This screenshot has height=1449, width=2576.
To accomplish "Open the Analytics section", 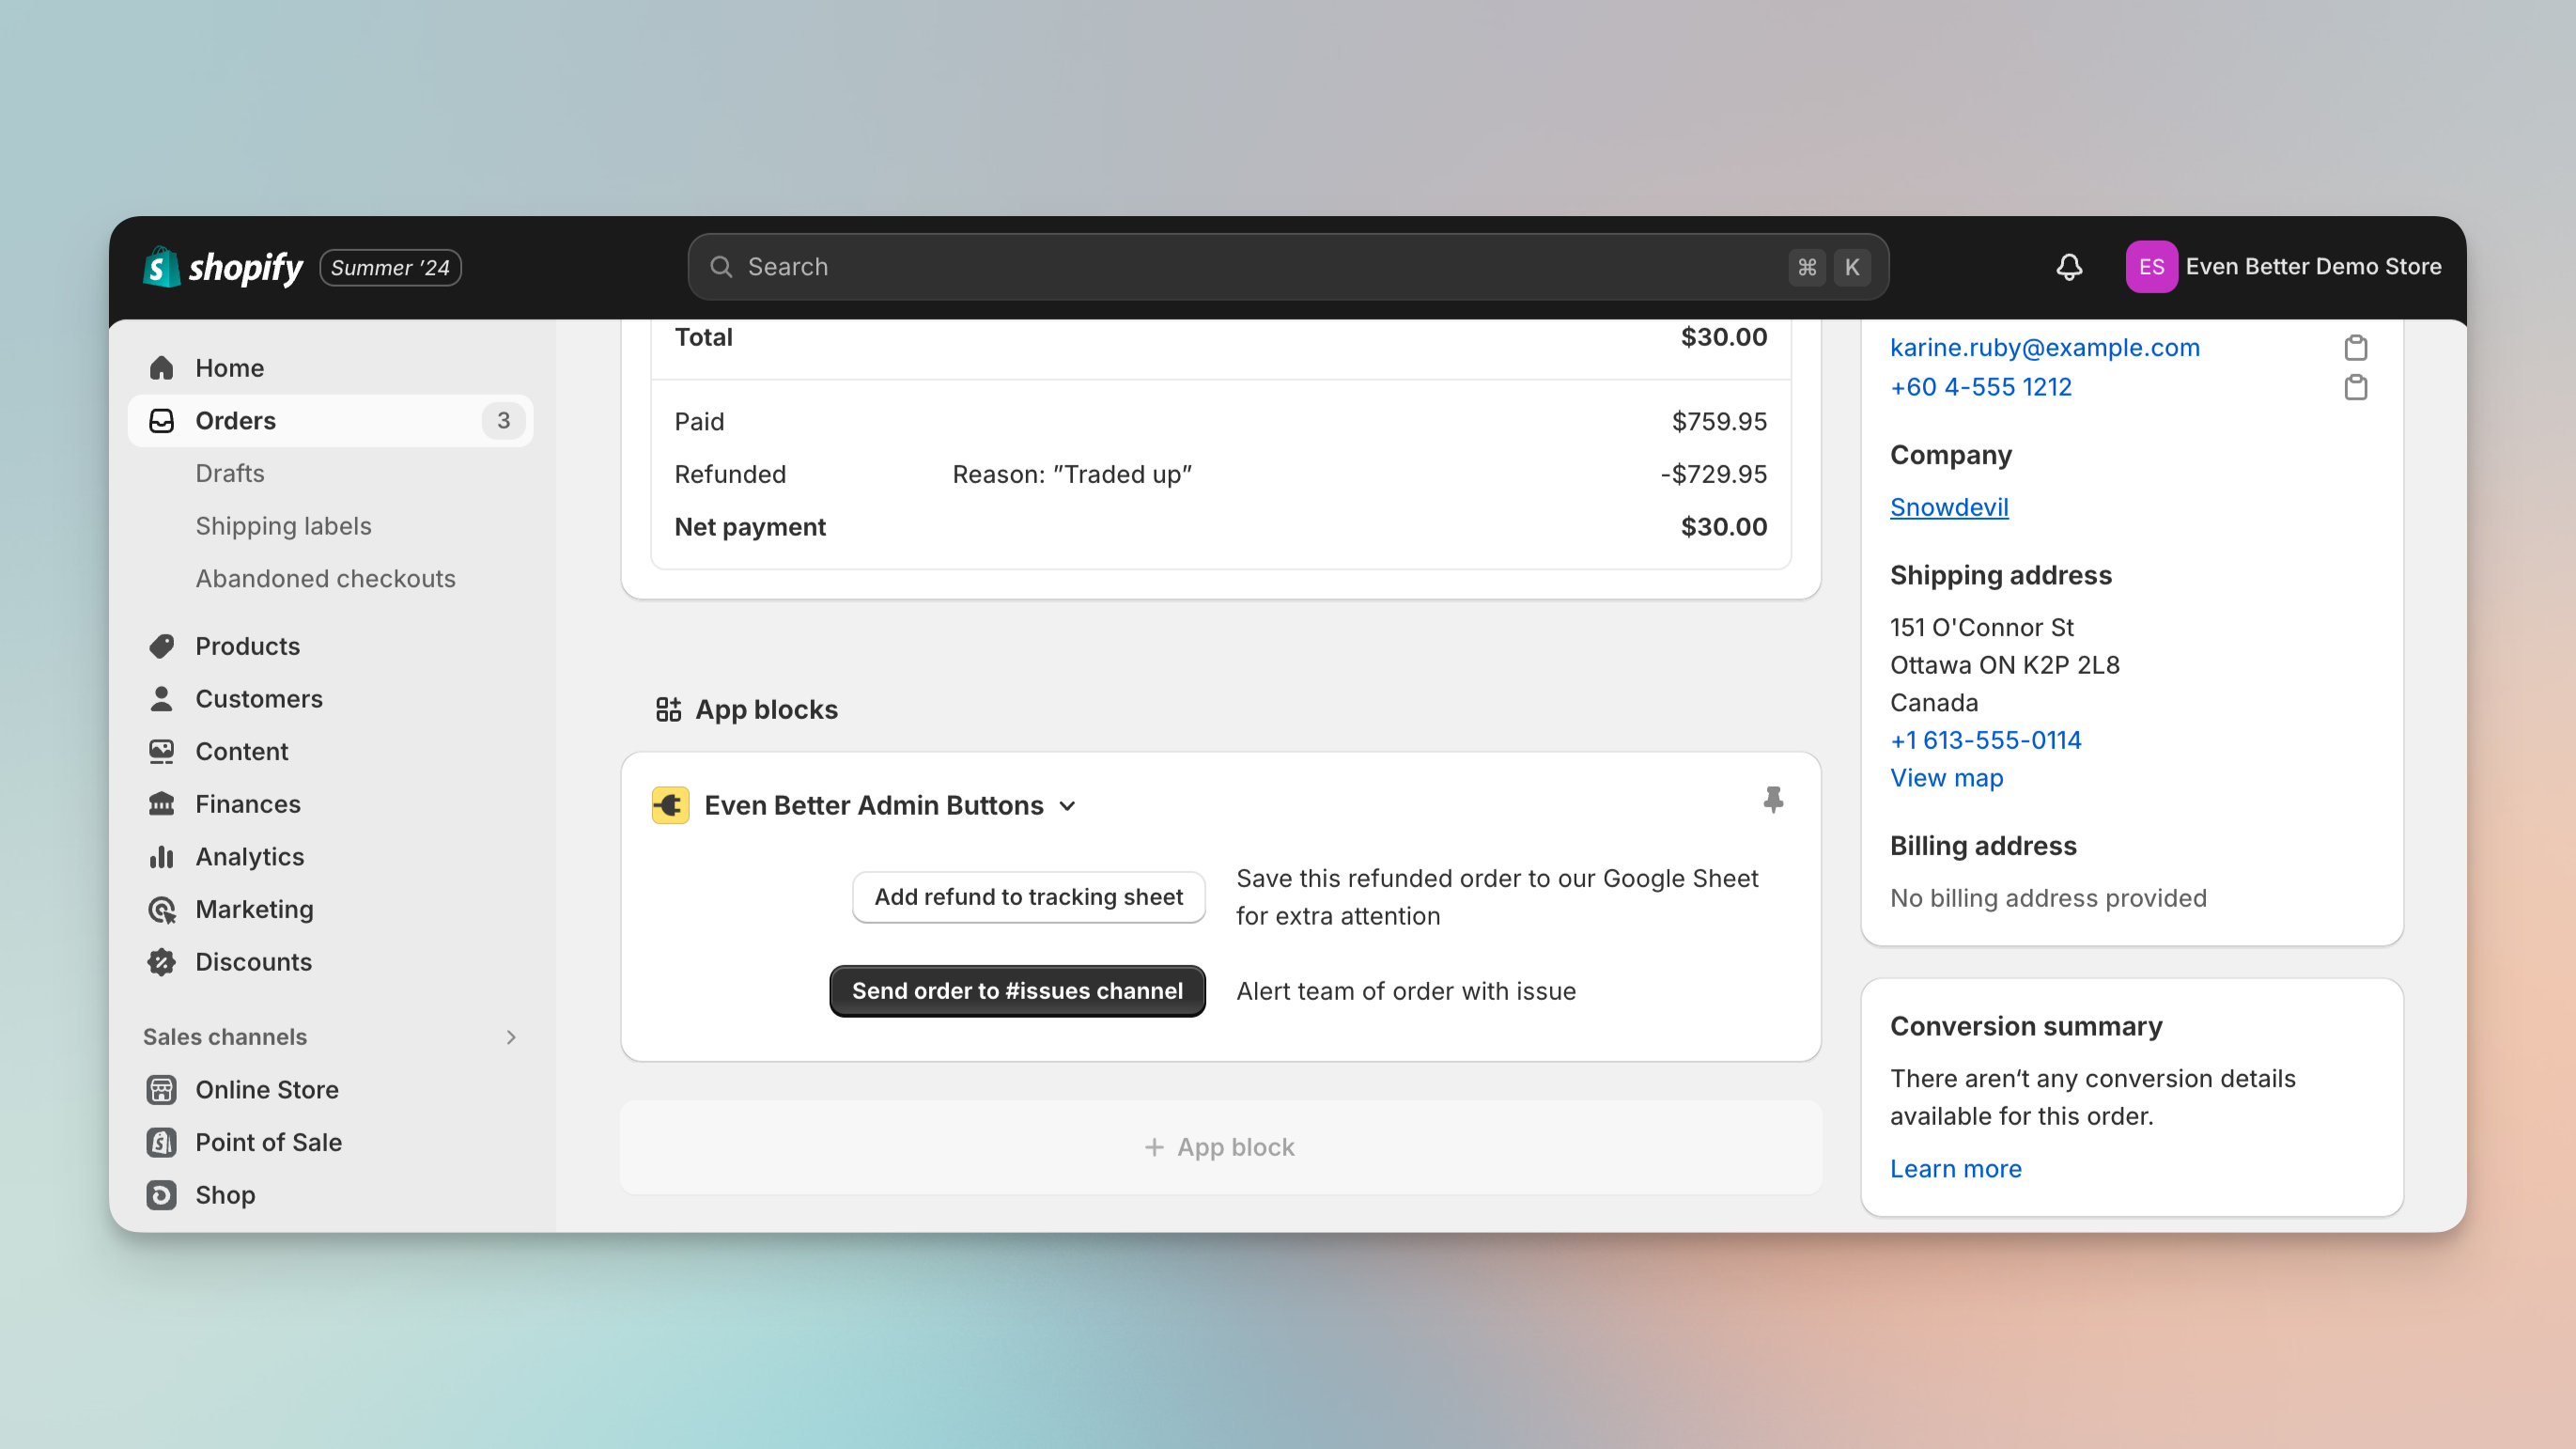I will (x=330, y=857).
